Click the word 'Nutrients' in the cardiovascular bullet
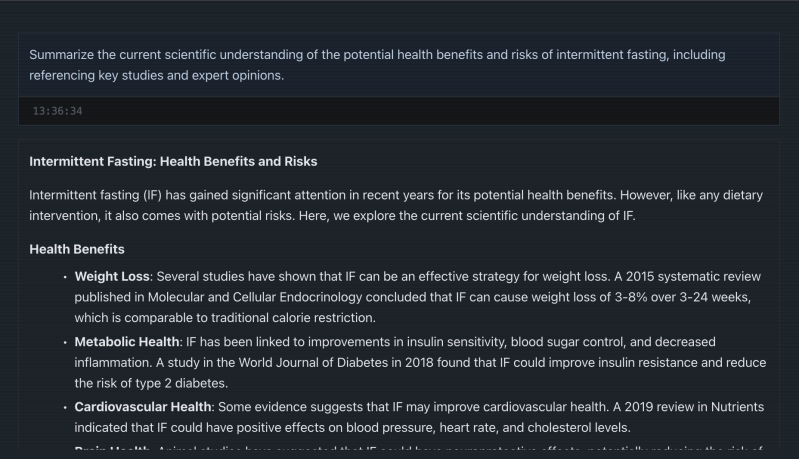 click(737, 407)
